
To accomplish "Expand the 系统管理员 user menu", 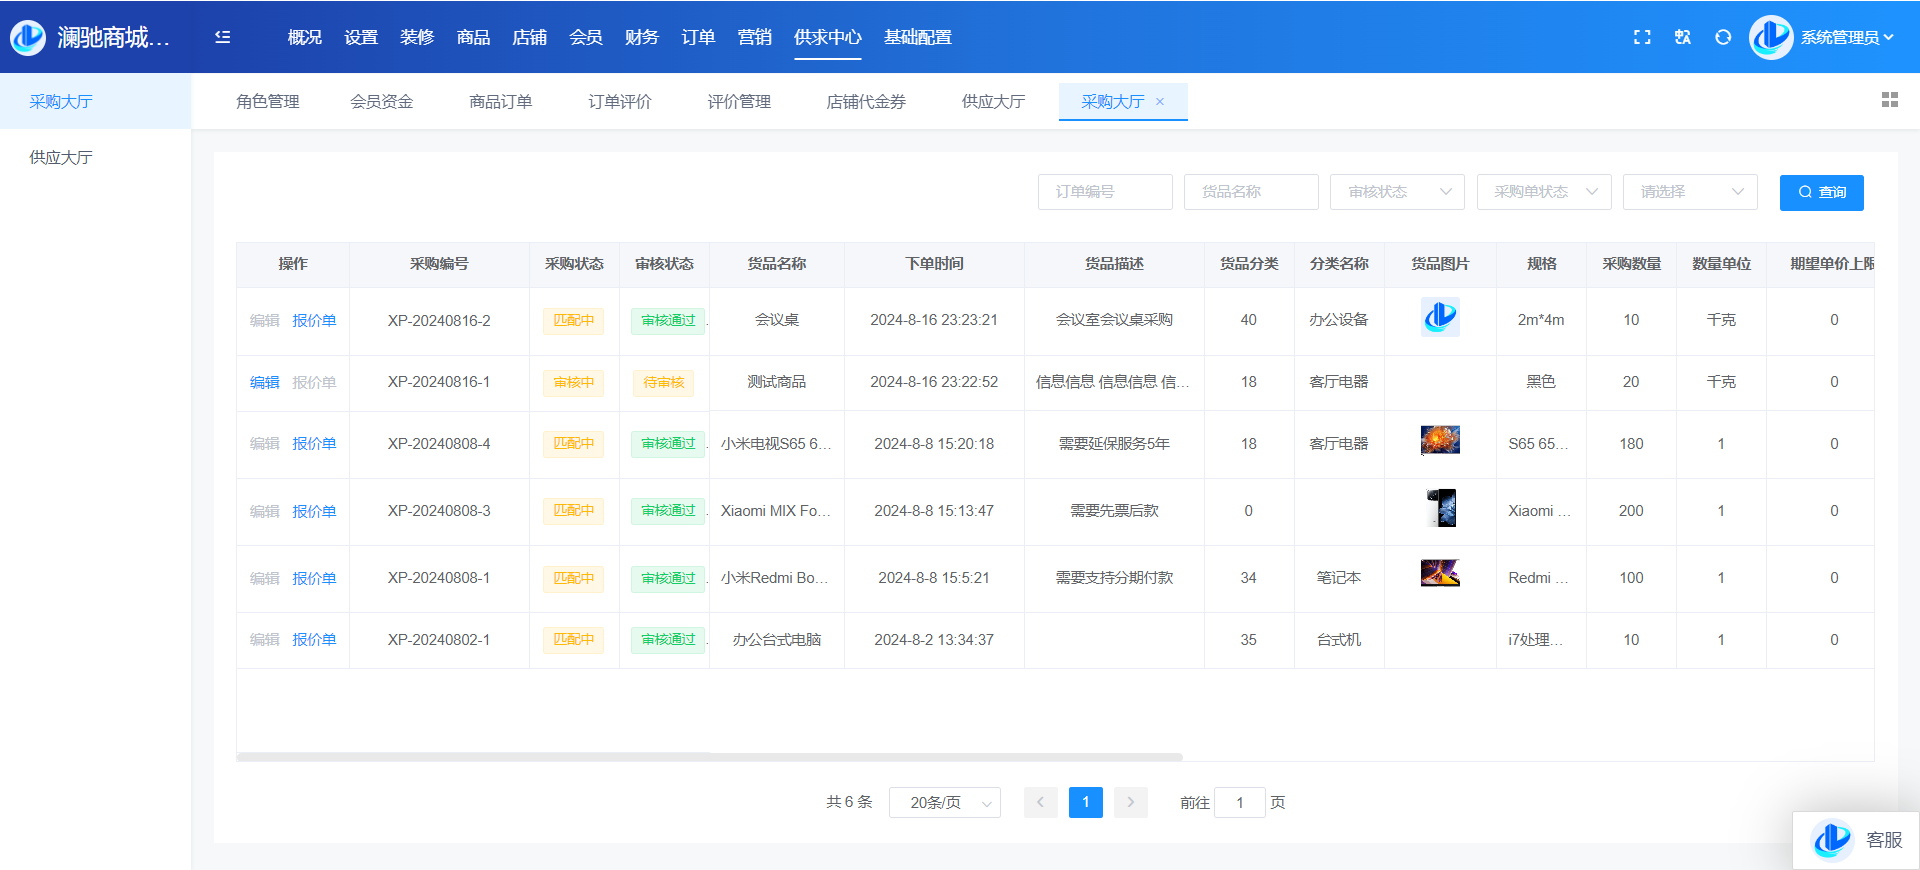I will point(1846,37).
